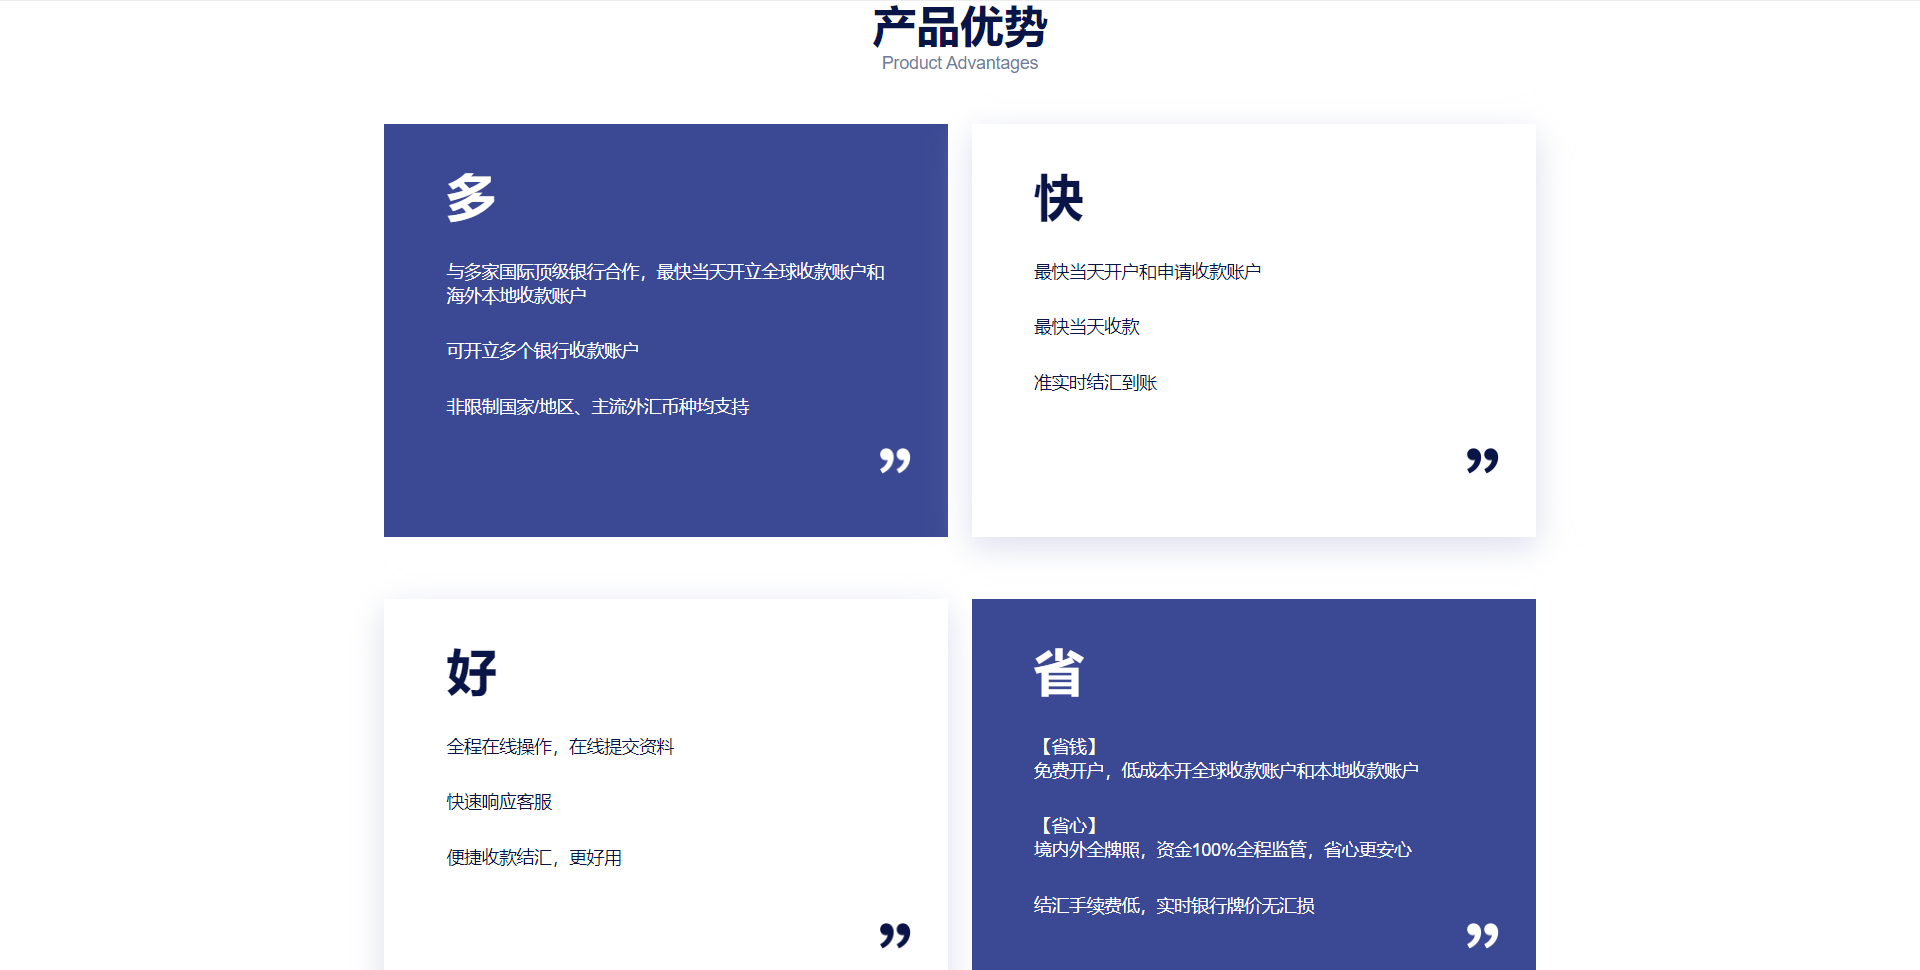
Task: Click the line 全程在线操作，在线提交资料
Action: 560,747
